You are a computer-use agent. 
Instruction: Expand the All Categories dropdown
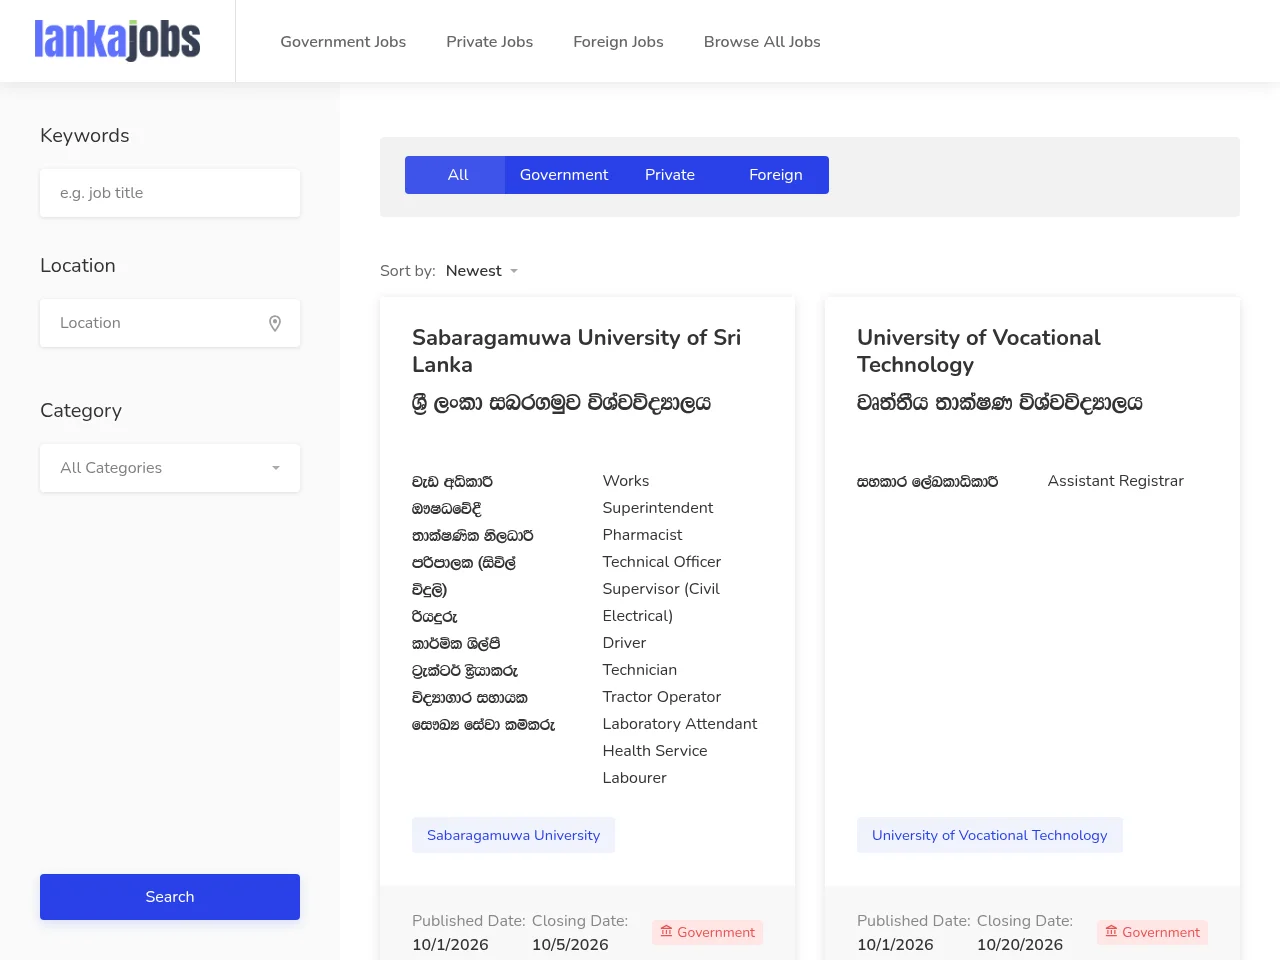(170, 468)
